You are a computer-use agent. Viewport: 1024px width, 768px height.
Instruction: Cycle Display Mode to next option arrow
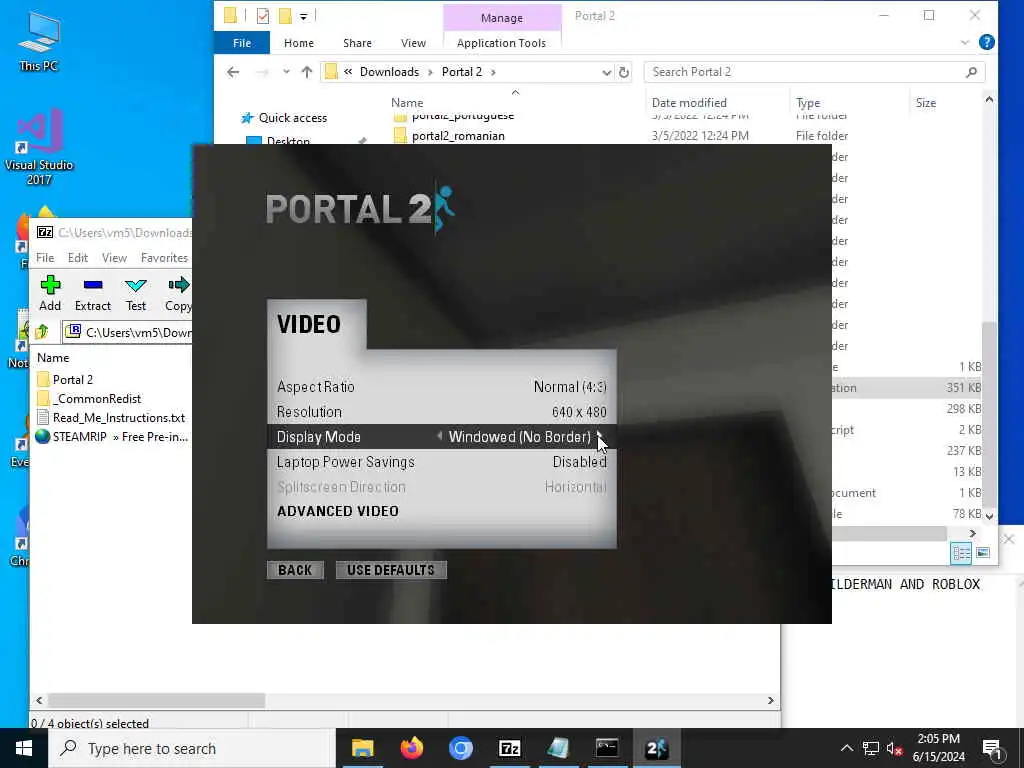599,436
